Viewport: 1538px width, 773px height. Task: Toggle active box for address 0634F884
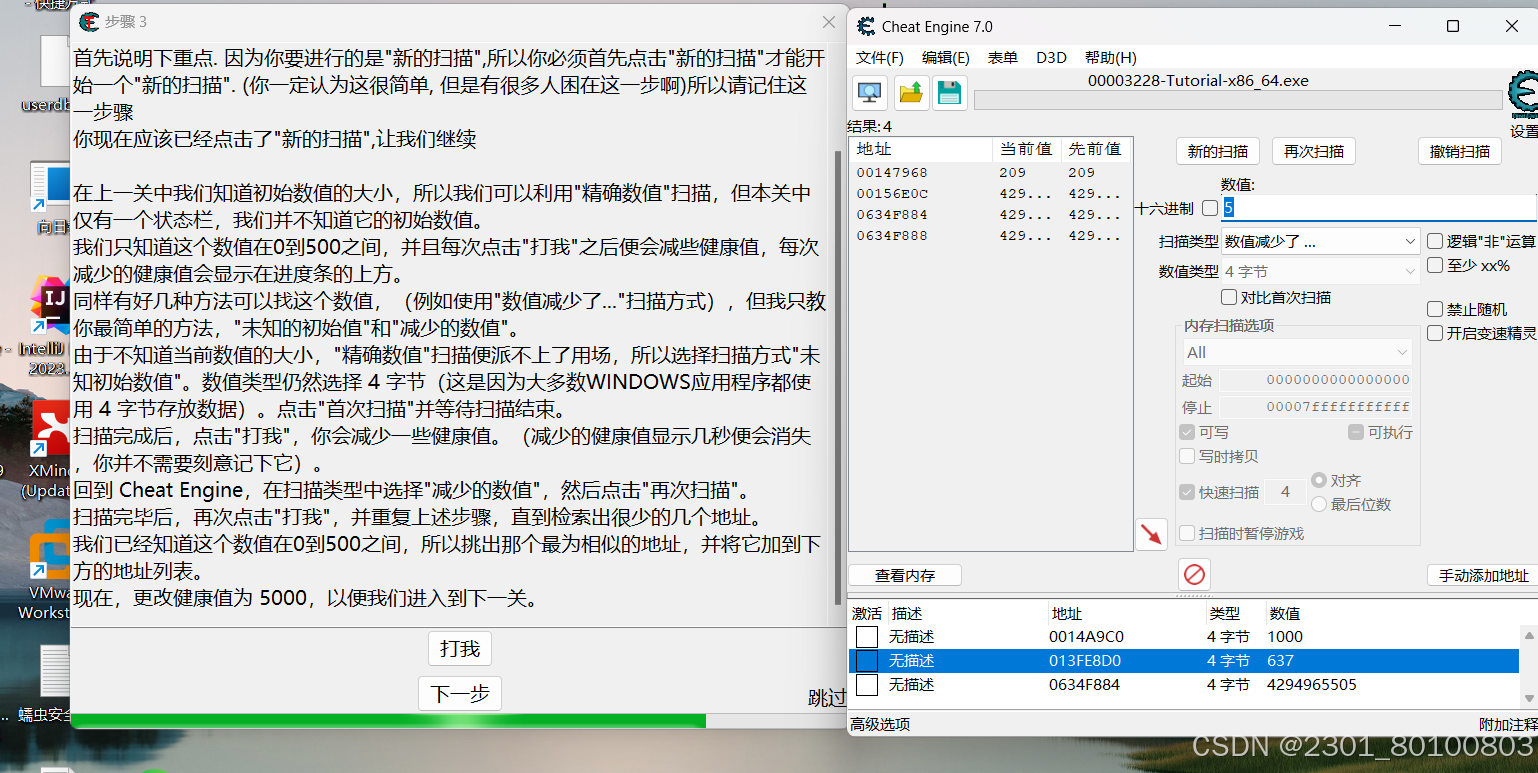(x=867, y=685)
